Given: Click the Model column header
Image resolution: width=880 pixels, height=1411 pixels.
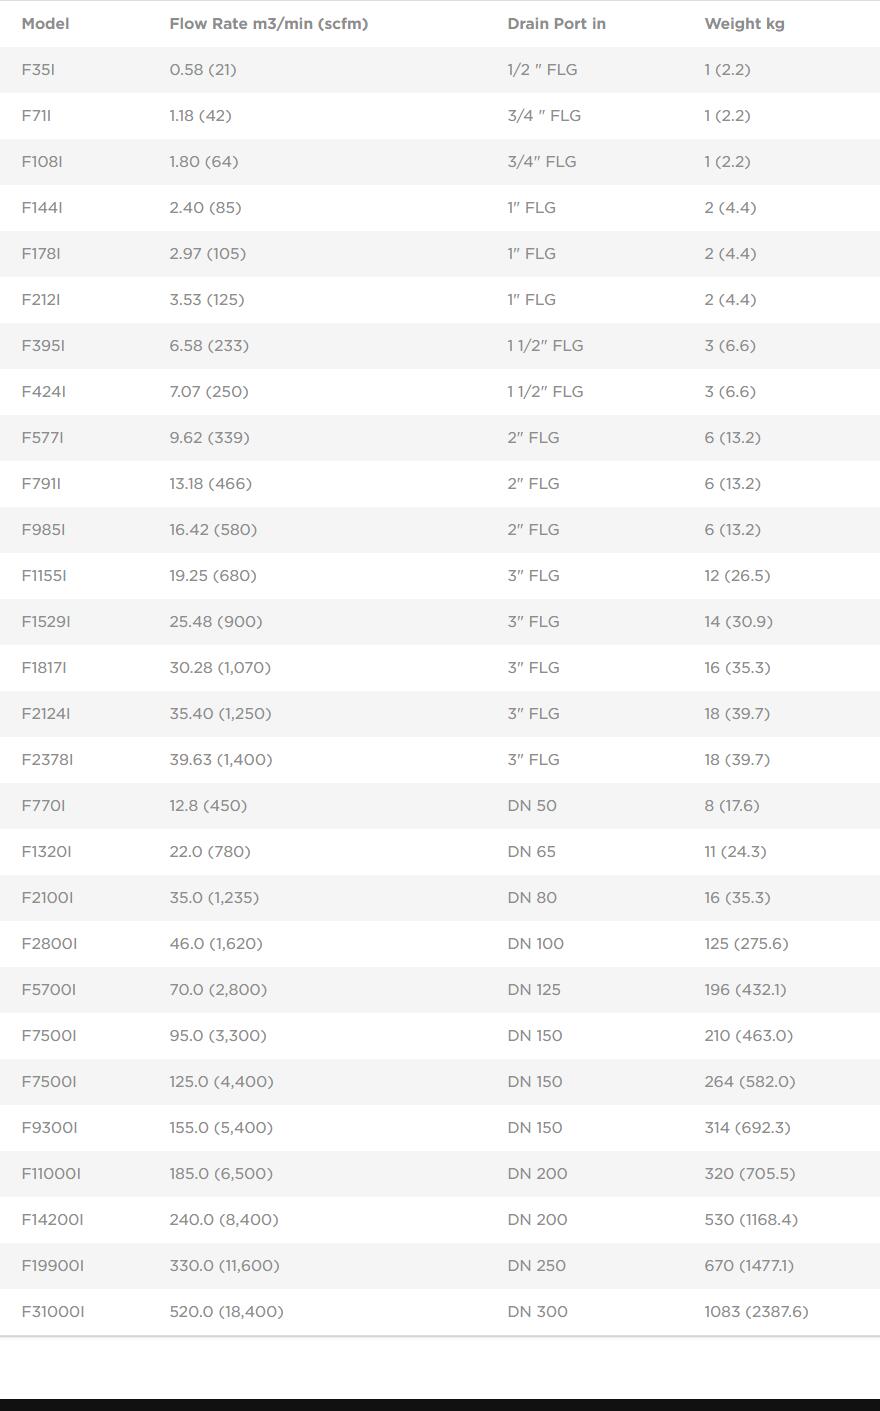Looking at the screenshot, I should coord(45,24).
